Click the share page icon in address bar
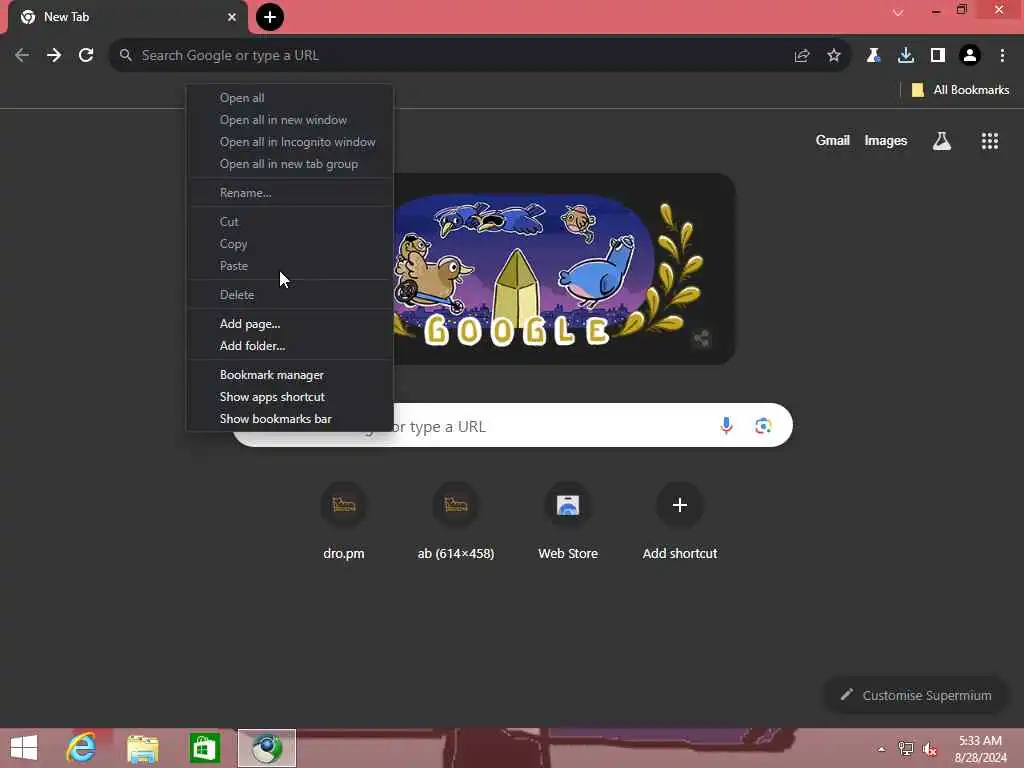 [802, 56]
